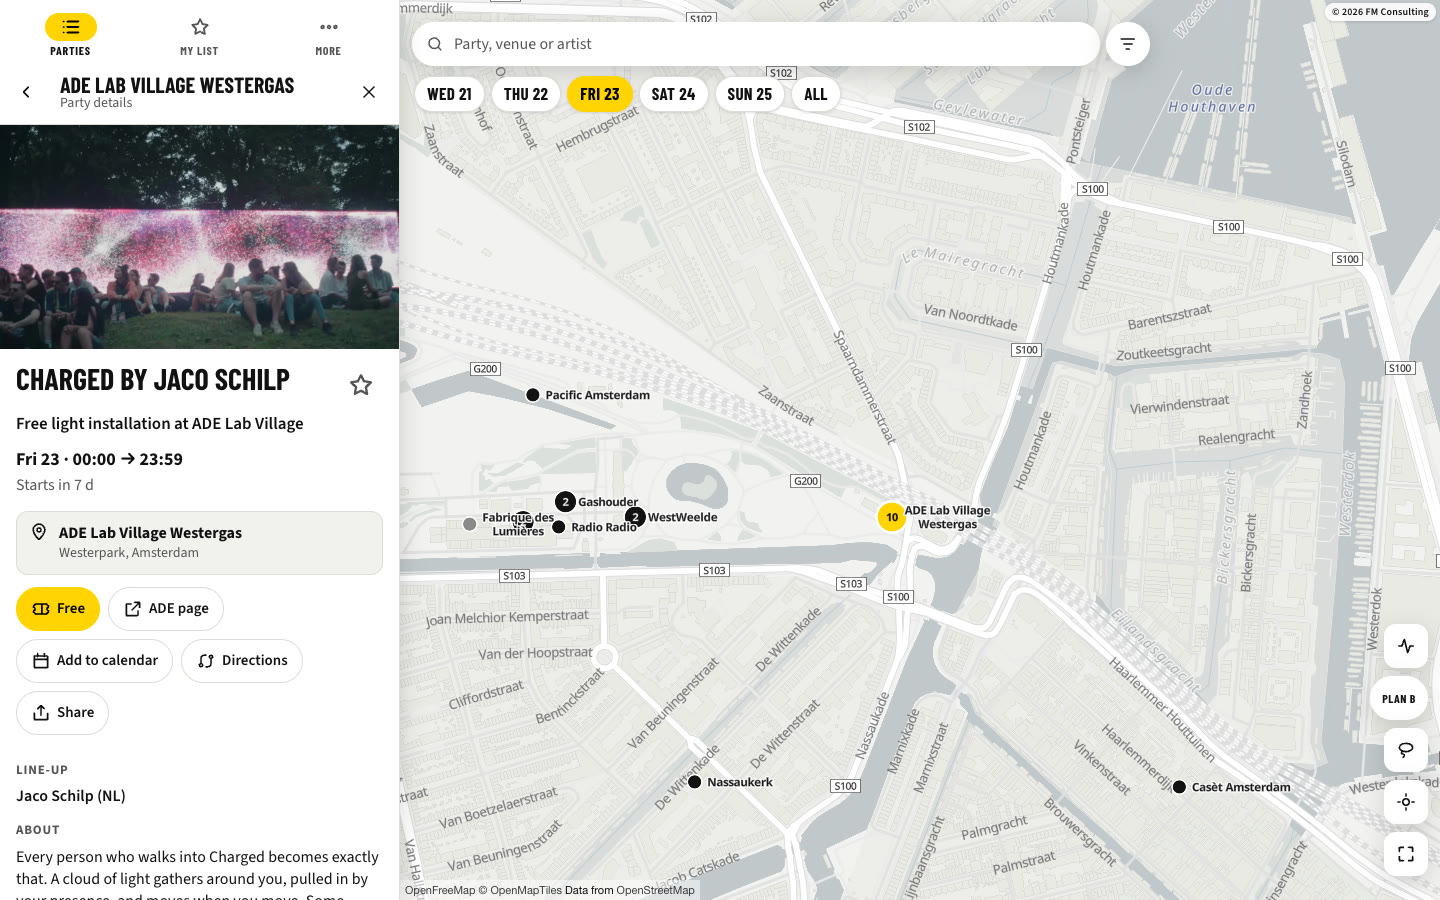The width and height of the screenshot is (1440, 900).
Task: Open the More menu tab
Action: click(x=328, y=36)
